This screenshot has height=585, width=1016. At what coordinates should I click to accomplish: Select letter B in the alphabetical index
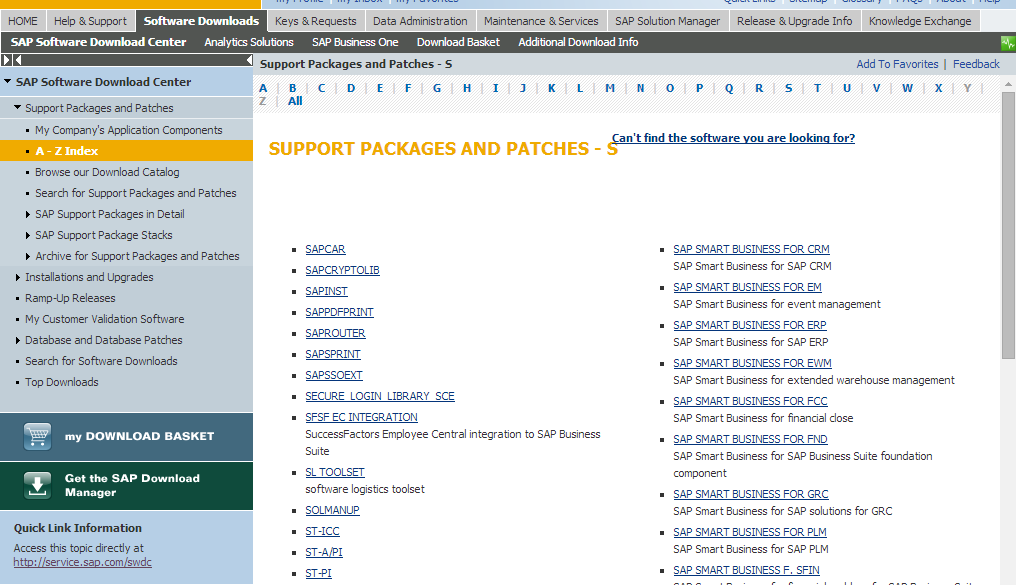[x=291, y=88]
